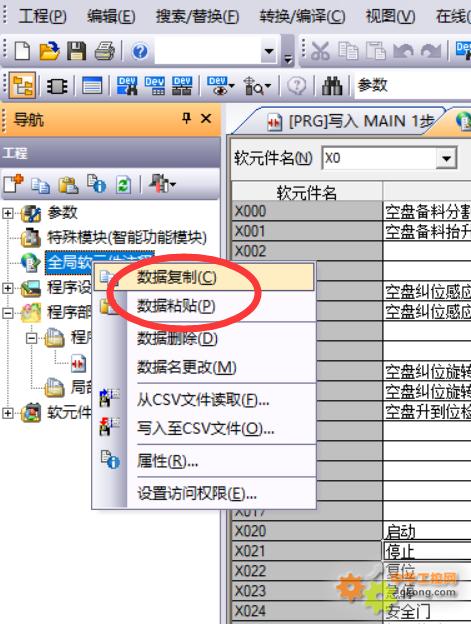Image resolution: width=471 pixels, height=624 pixels.
Task: Toggle the navigation tree view icon
Action: 23,85
